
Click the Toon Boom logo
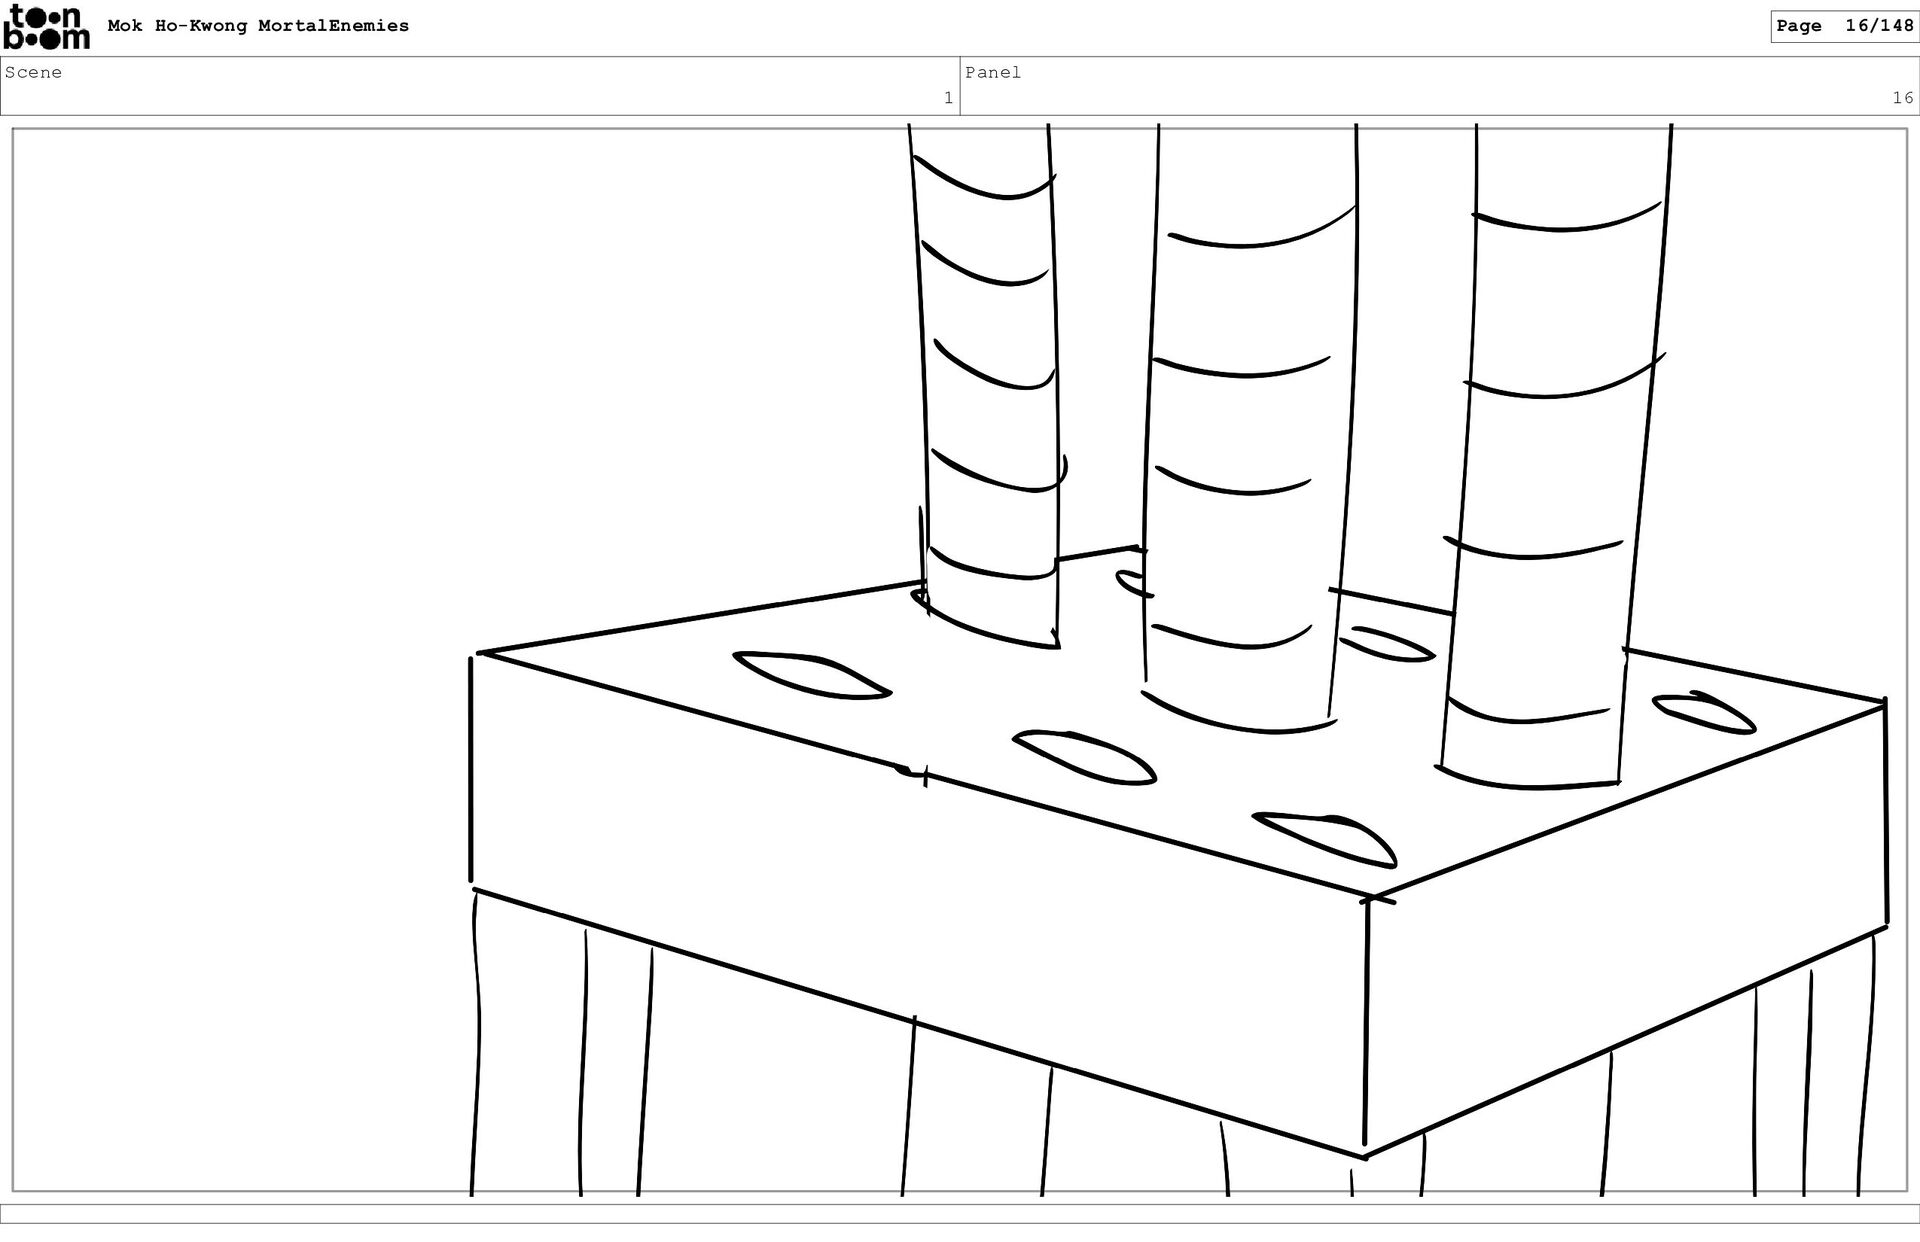pyautogui.click(x=46, y=27)
